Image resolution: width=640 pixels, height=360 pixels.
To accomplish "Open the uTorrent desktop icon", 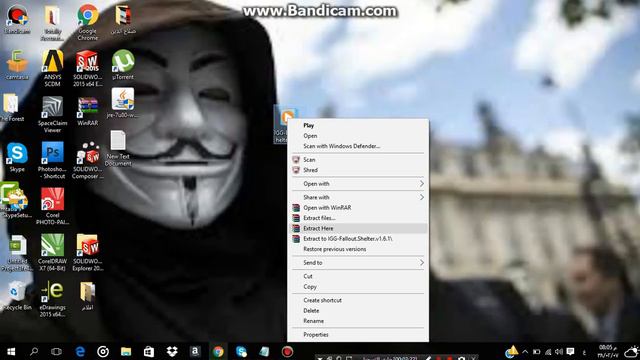I will tap(123, 65).
